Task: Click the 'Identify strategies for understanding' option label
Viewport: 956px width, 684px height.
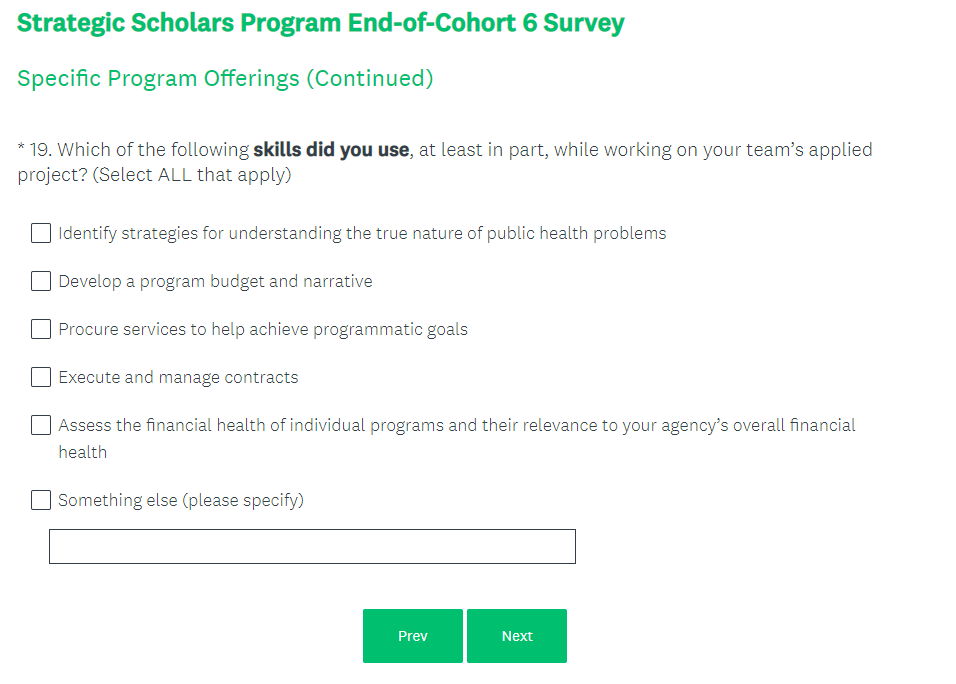Action: [362, 233]
